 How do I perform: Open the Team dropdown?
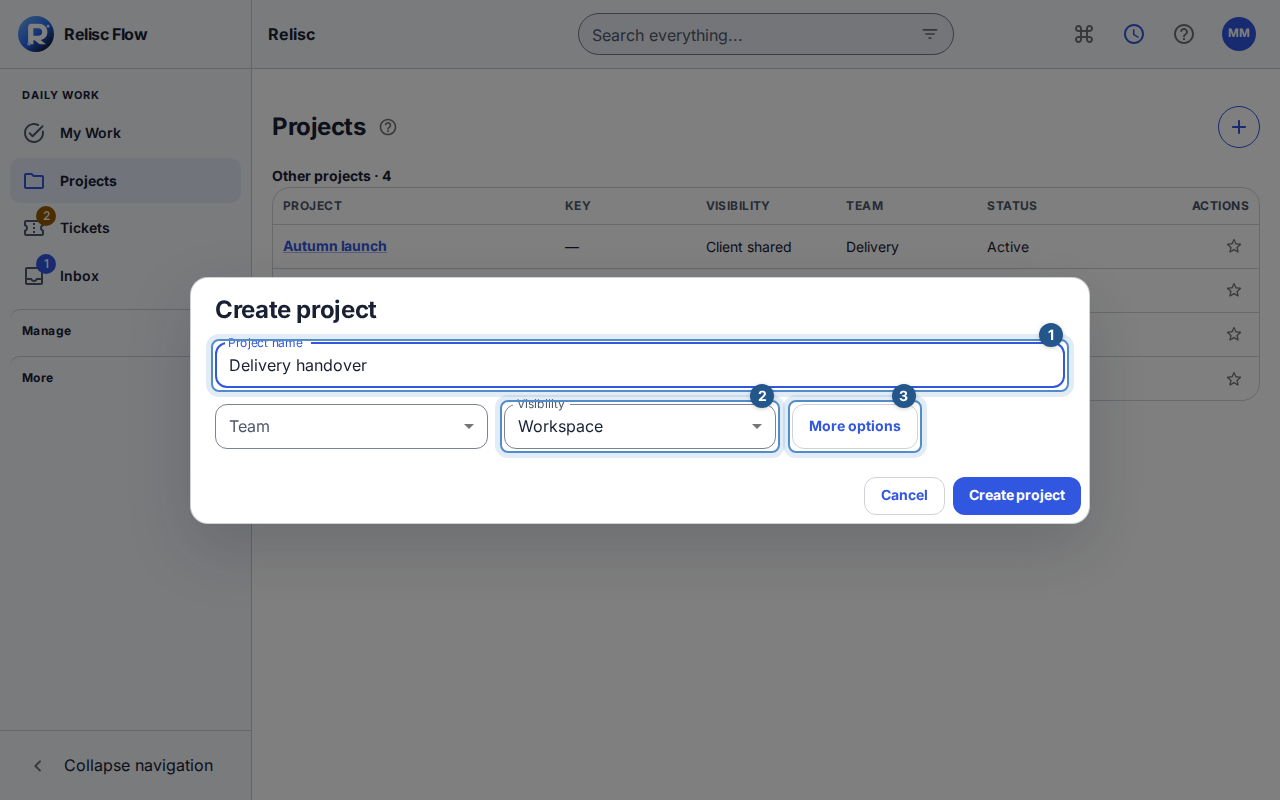point(351,426)
